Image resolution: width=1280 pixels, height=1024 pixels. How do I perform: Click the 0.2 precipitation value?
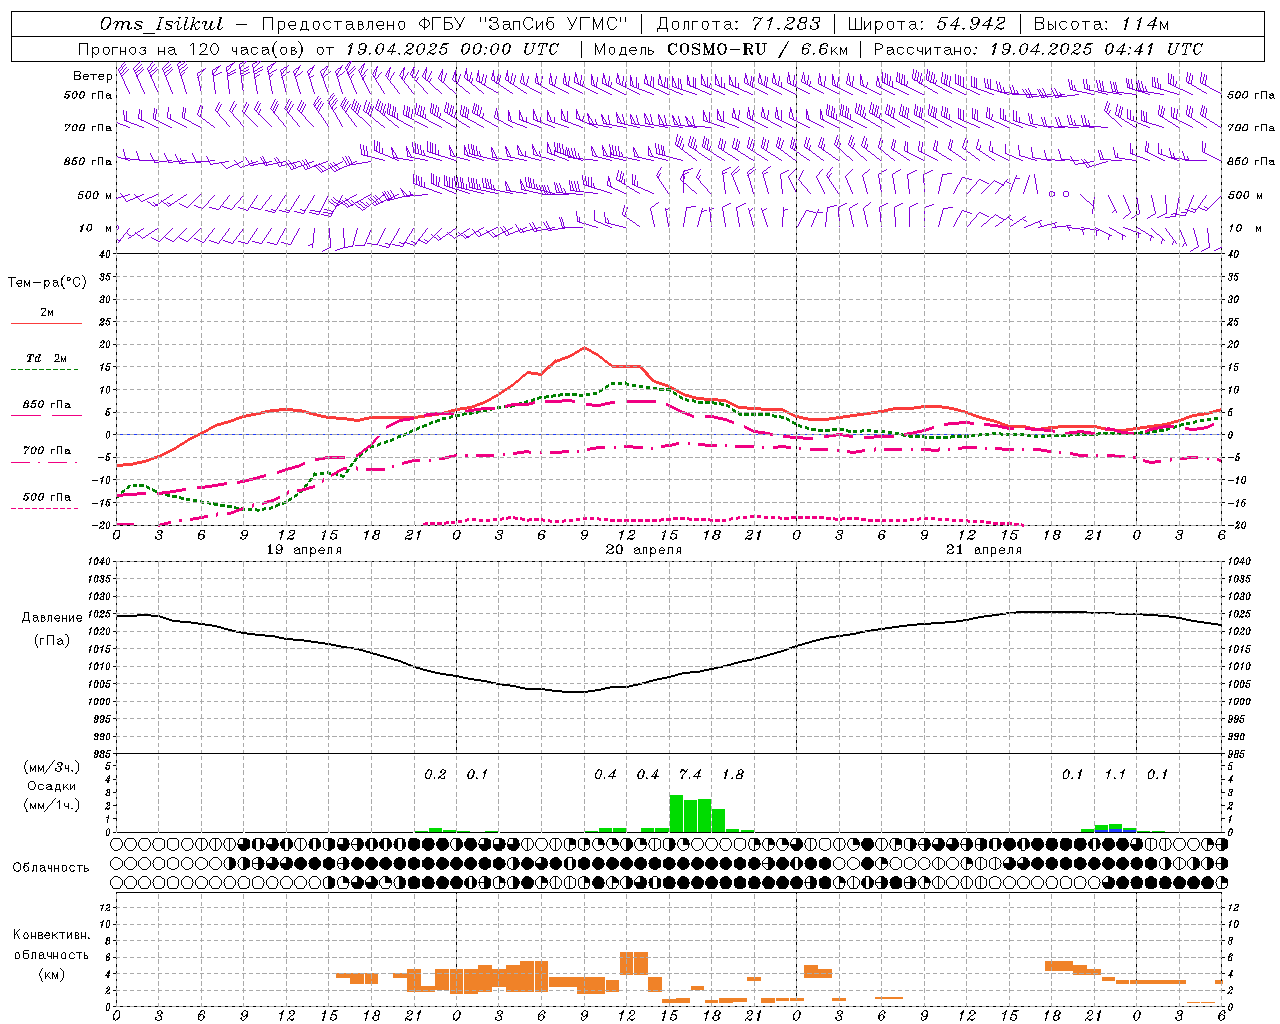(435, 774)
